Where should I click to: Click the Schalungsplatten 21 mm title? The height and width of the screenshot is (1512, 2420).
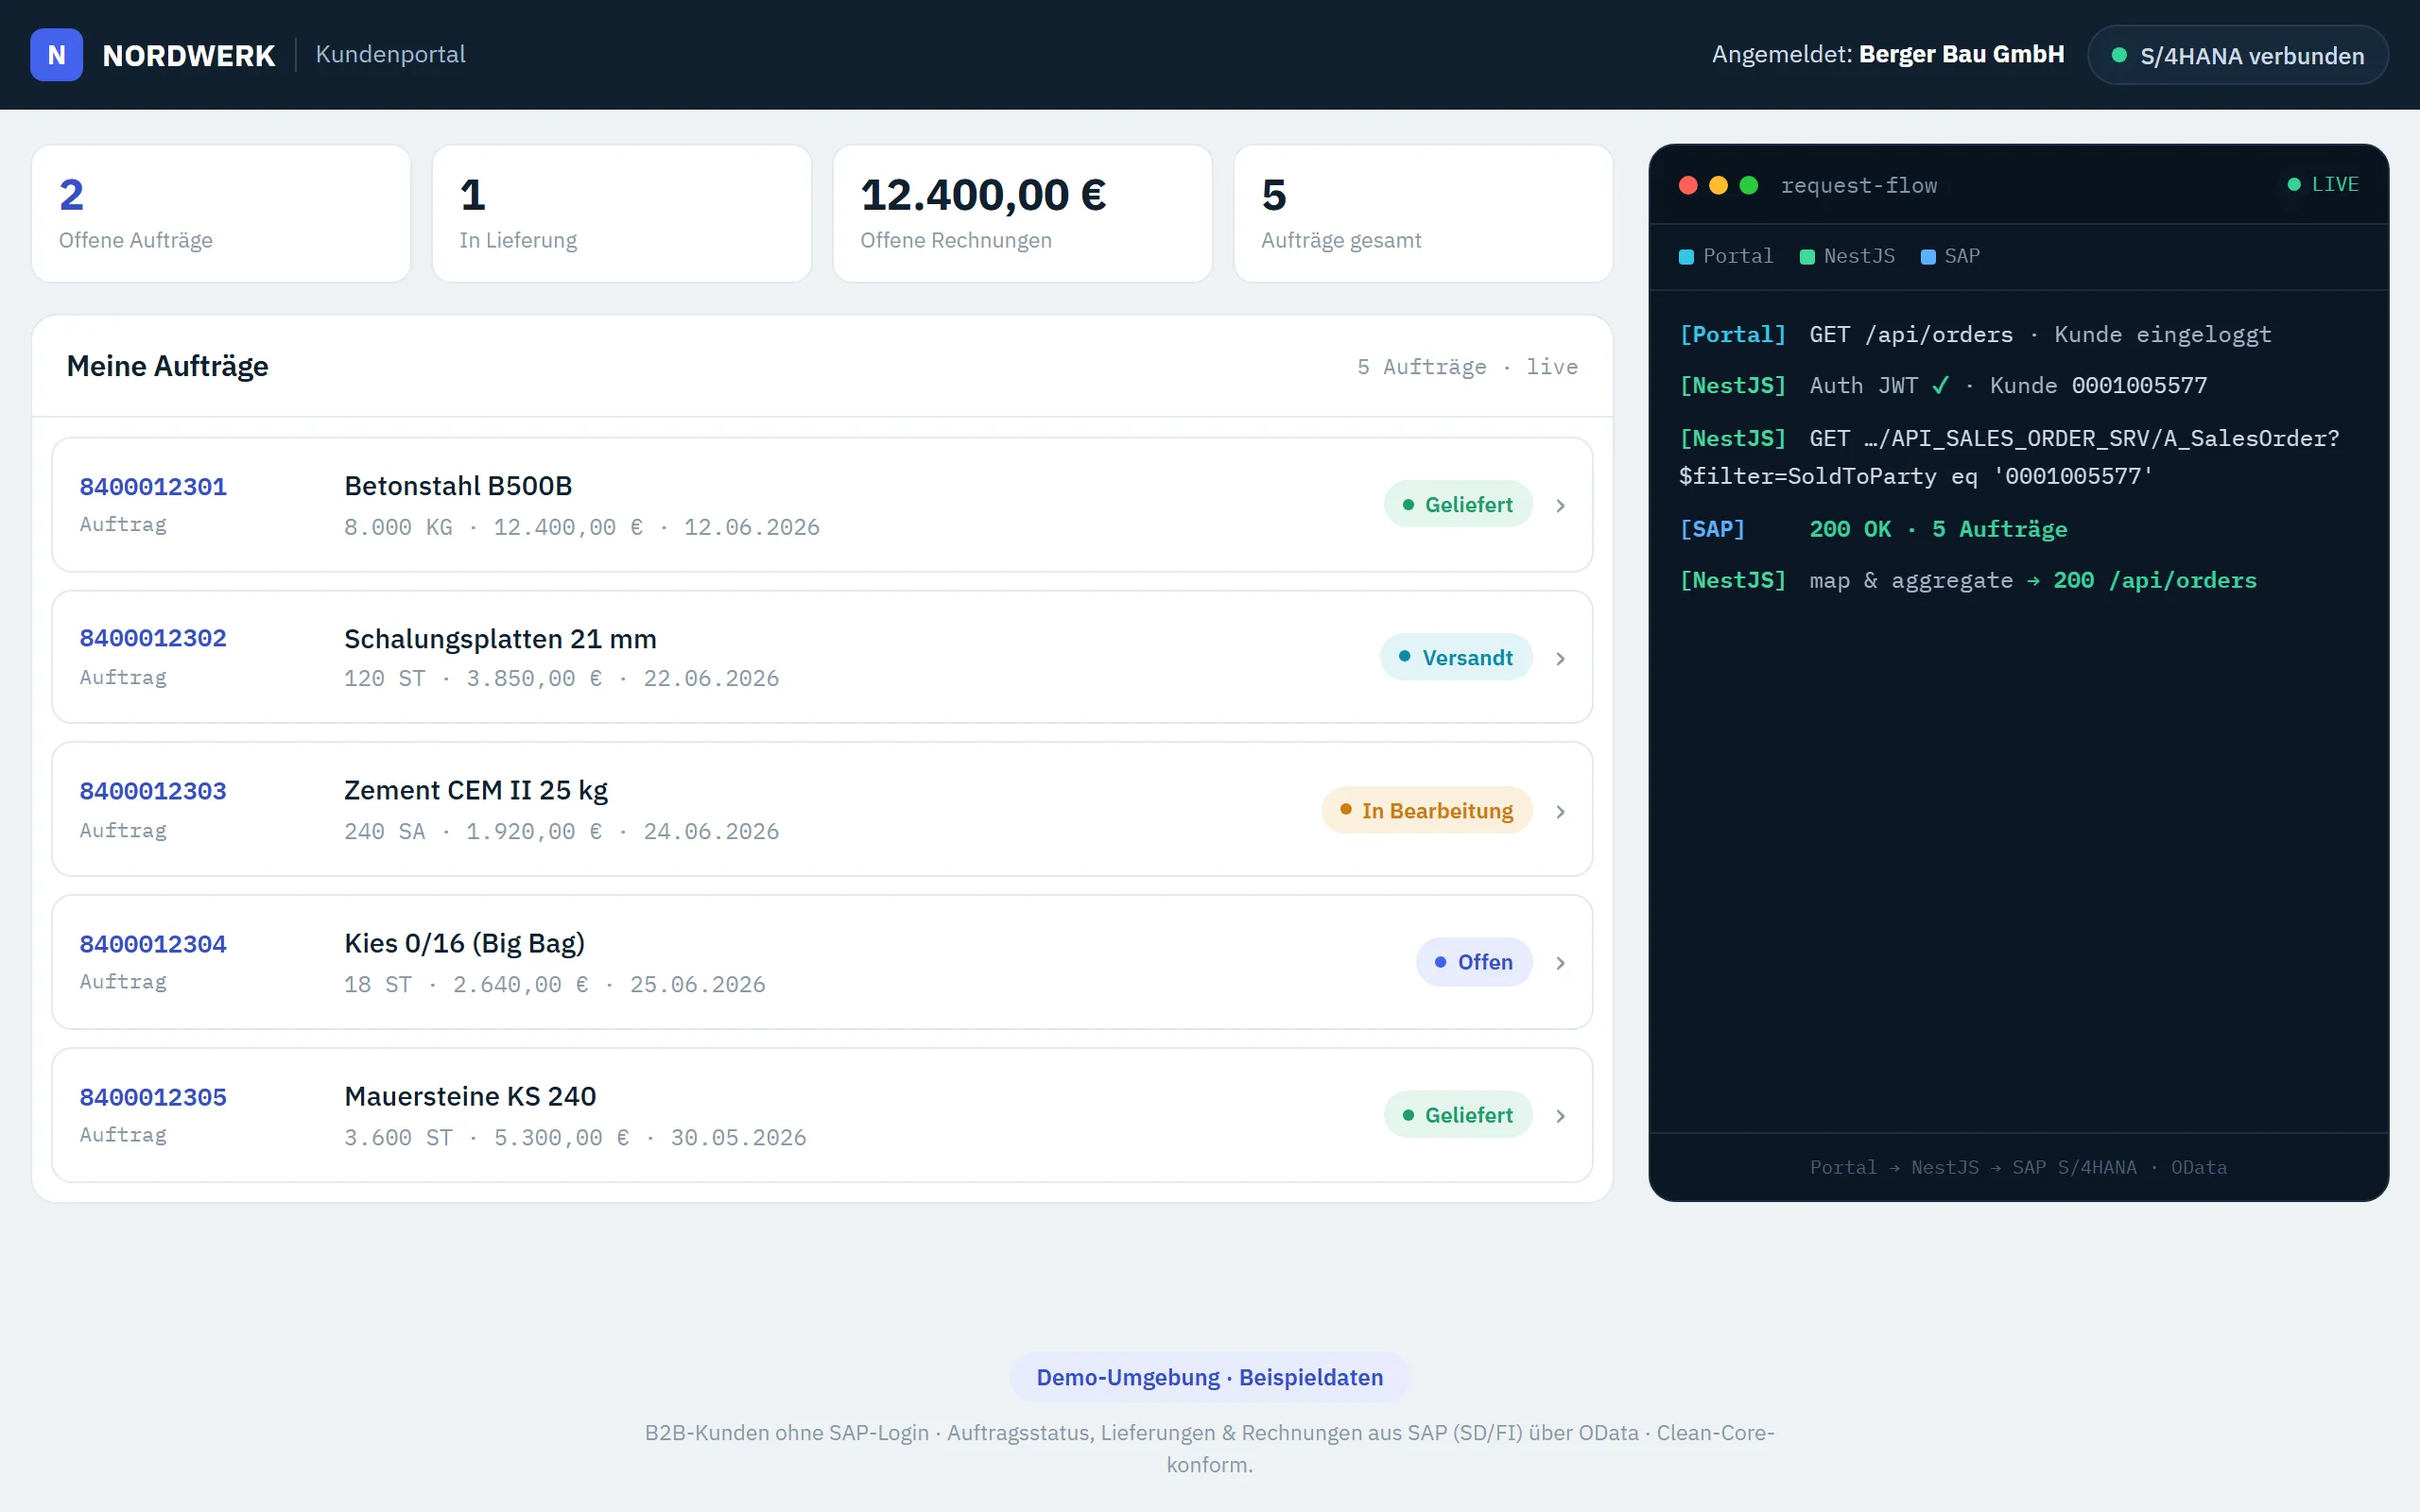click(500, 639)
